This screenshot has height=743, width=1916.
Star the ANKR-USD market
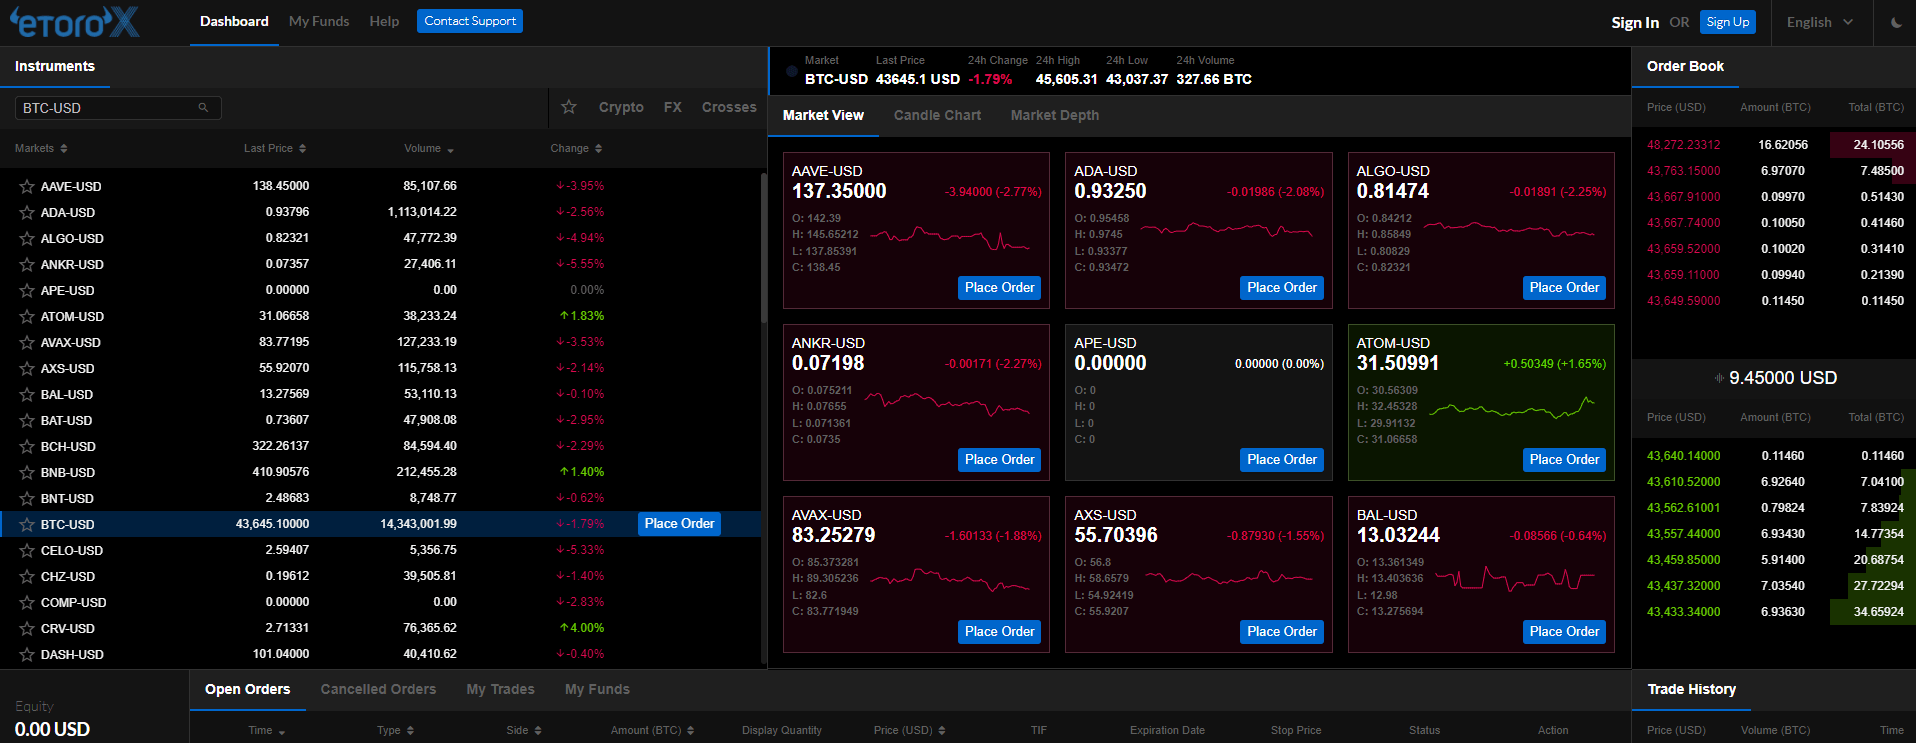[x=27, y=264]
